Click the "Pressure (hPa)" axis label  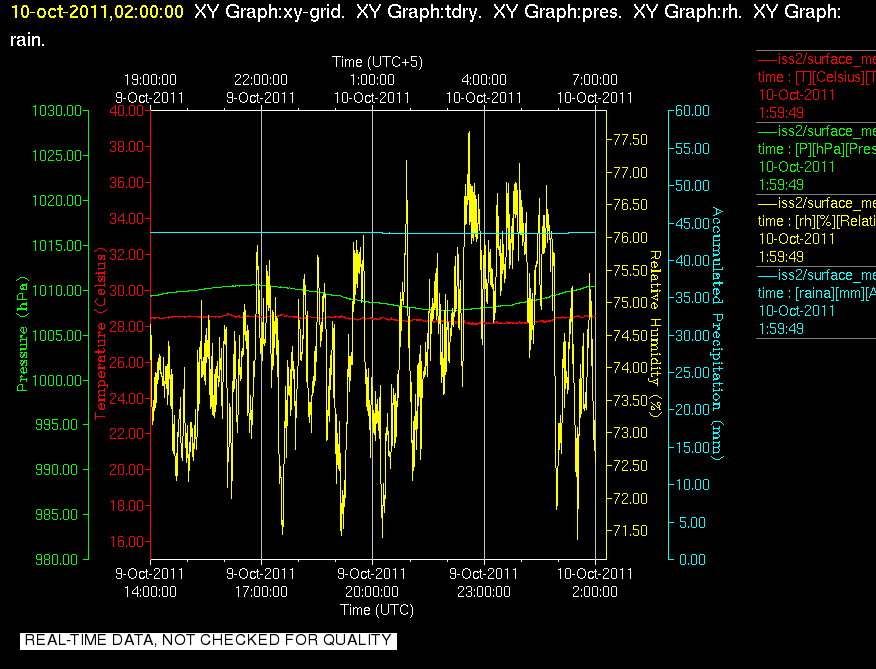click(22, 334)
